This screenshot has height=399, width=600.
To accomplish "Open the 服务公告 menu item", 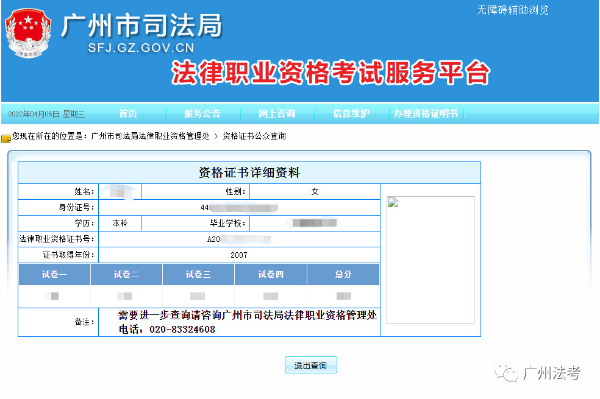I will tap(202, 114).
